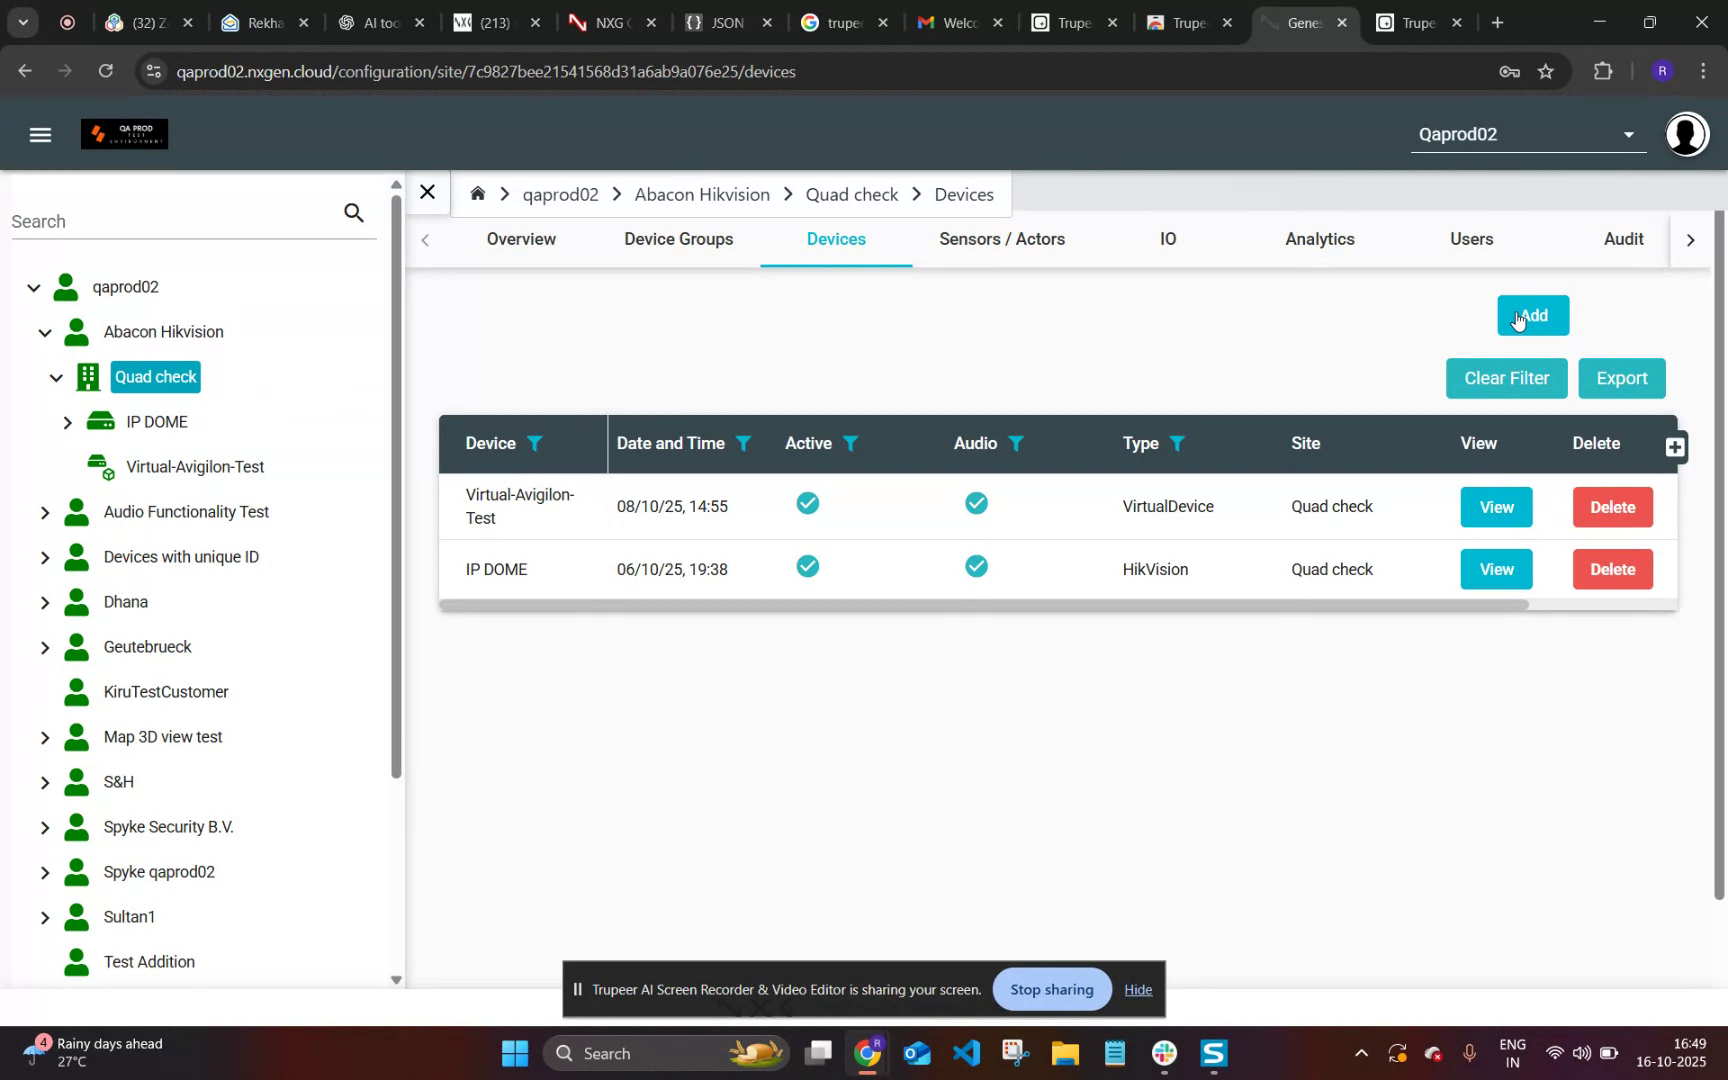The width and height of the screenshot is (1728, 1080).
Task: Expand the Dhana tree node
Action: point(45,601)
